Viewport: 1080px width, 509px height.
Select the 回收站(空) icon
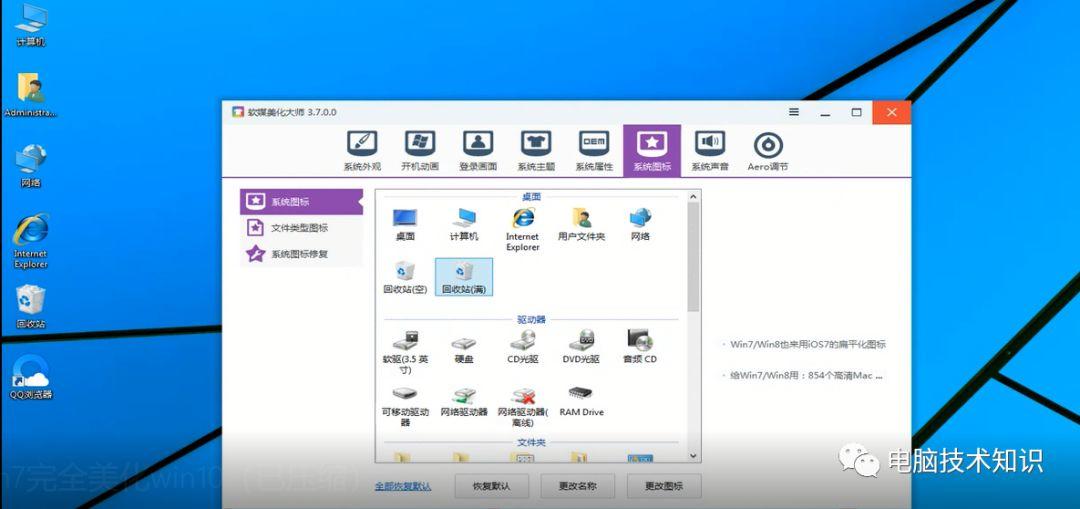point(405,277)
